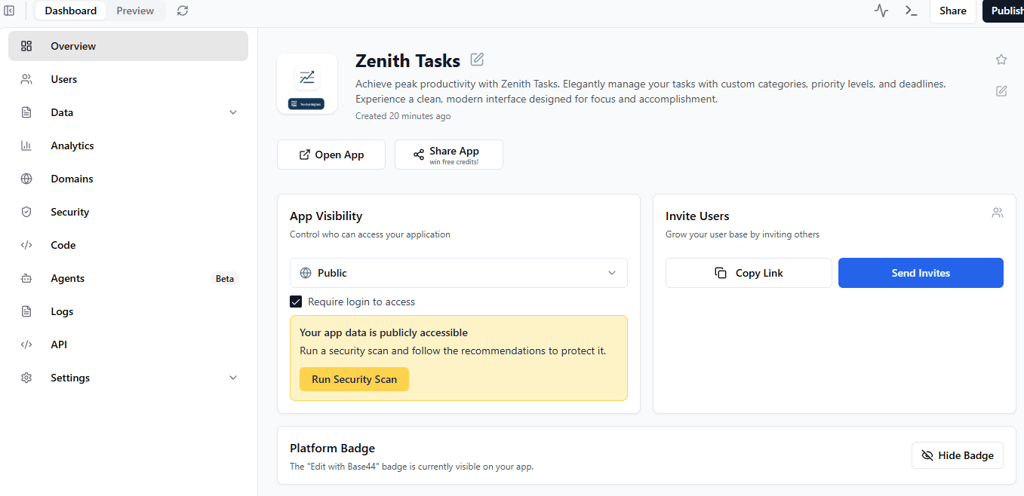Image resolution: width=1024 pixels, height=496 pixels.
Task: Click the App Visibility heading
Action: pos(326,216)
